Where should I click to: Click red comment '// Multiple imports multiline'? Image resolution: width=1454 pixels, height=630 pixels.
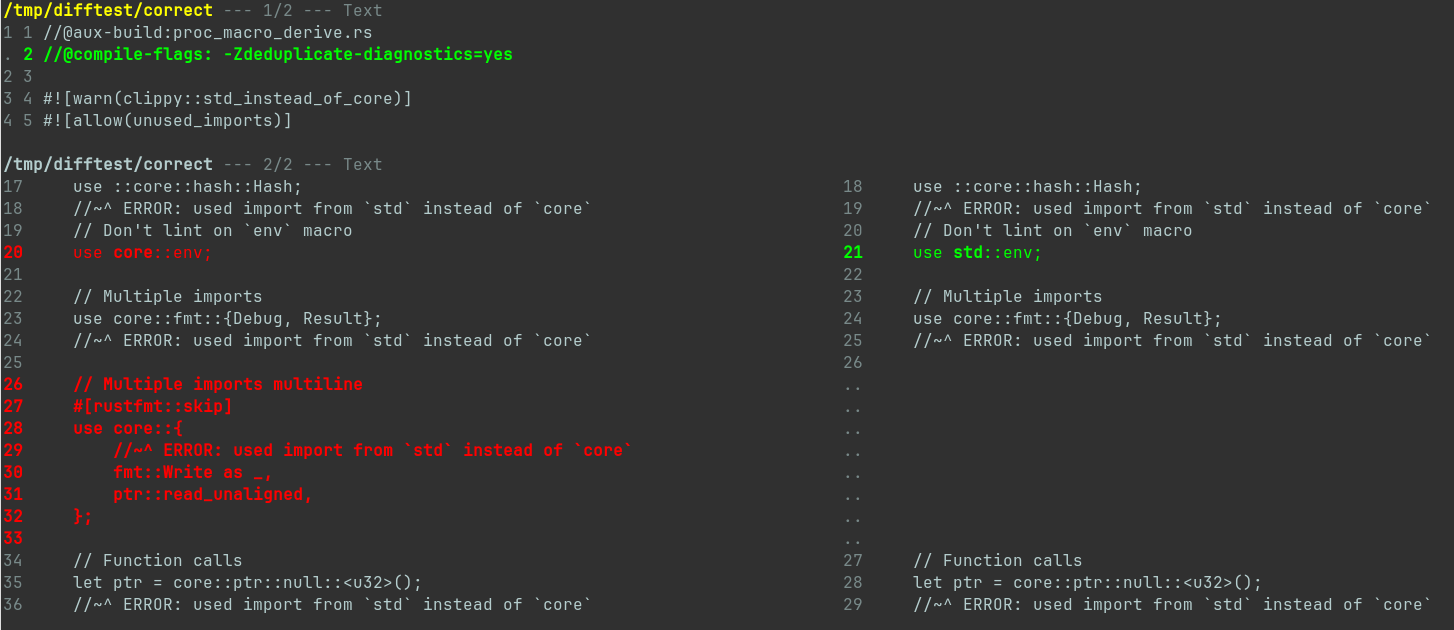tap(217, 384)
